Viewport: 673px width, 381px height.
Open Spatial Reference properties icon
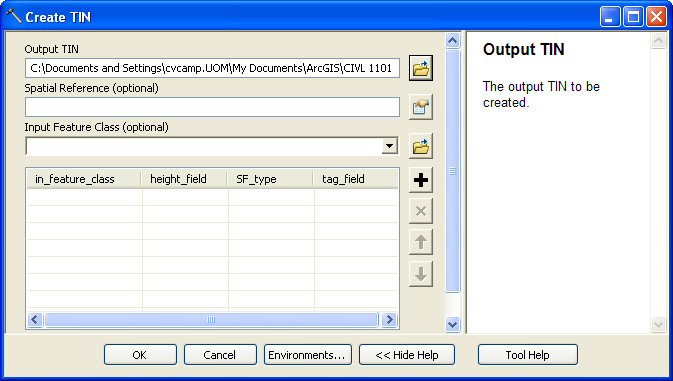(421, 107)
